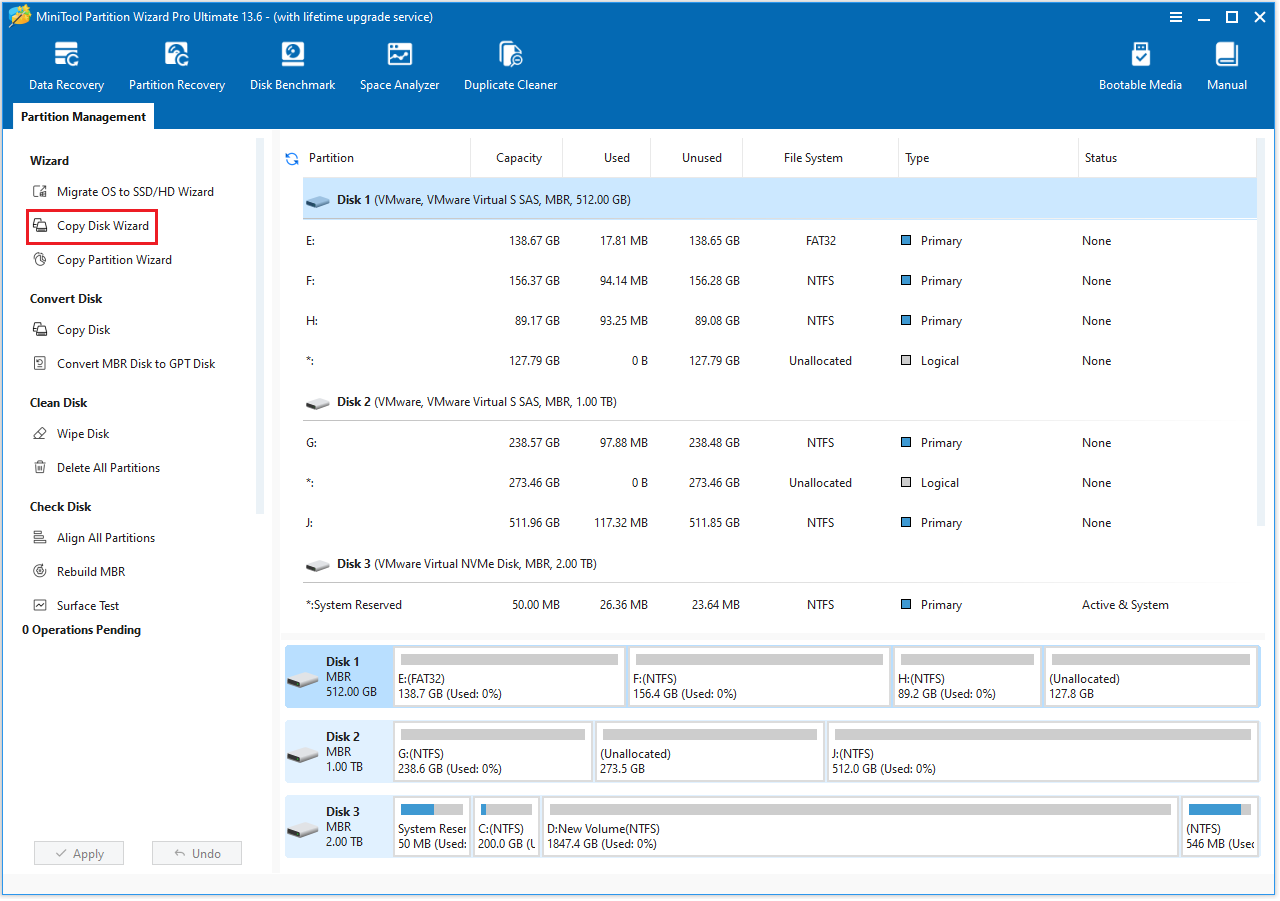Open Space Analyzer

[x=400, y=67]
